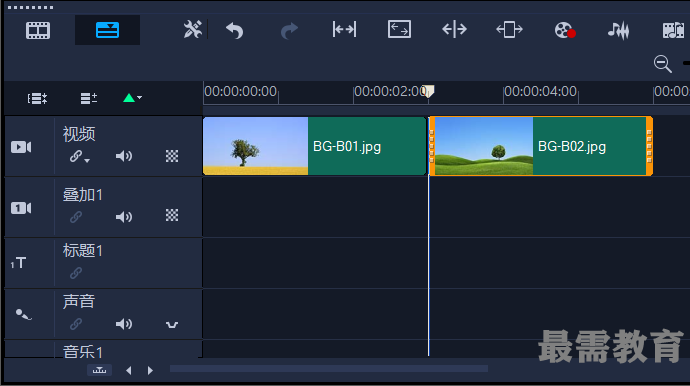Zoom out the timeline
Image resolution: width=690 pixels, height=386 pixels.
662,64
